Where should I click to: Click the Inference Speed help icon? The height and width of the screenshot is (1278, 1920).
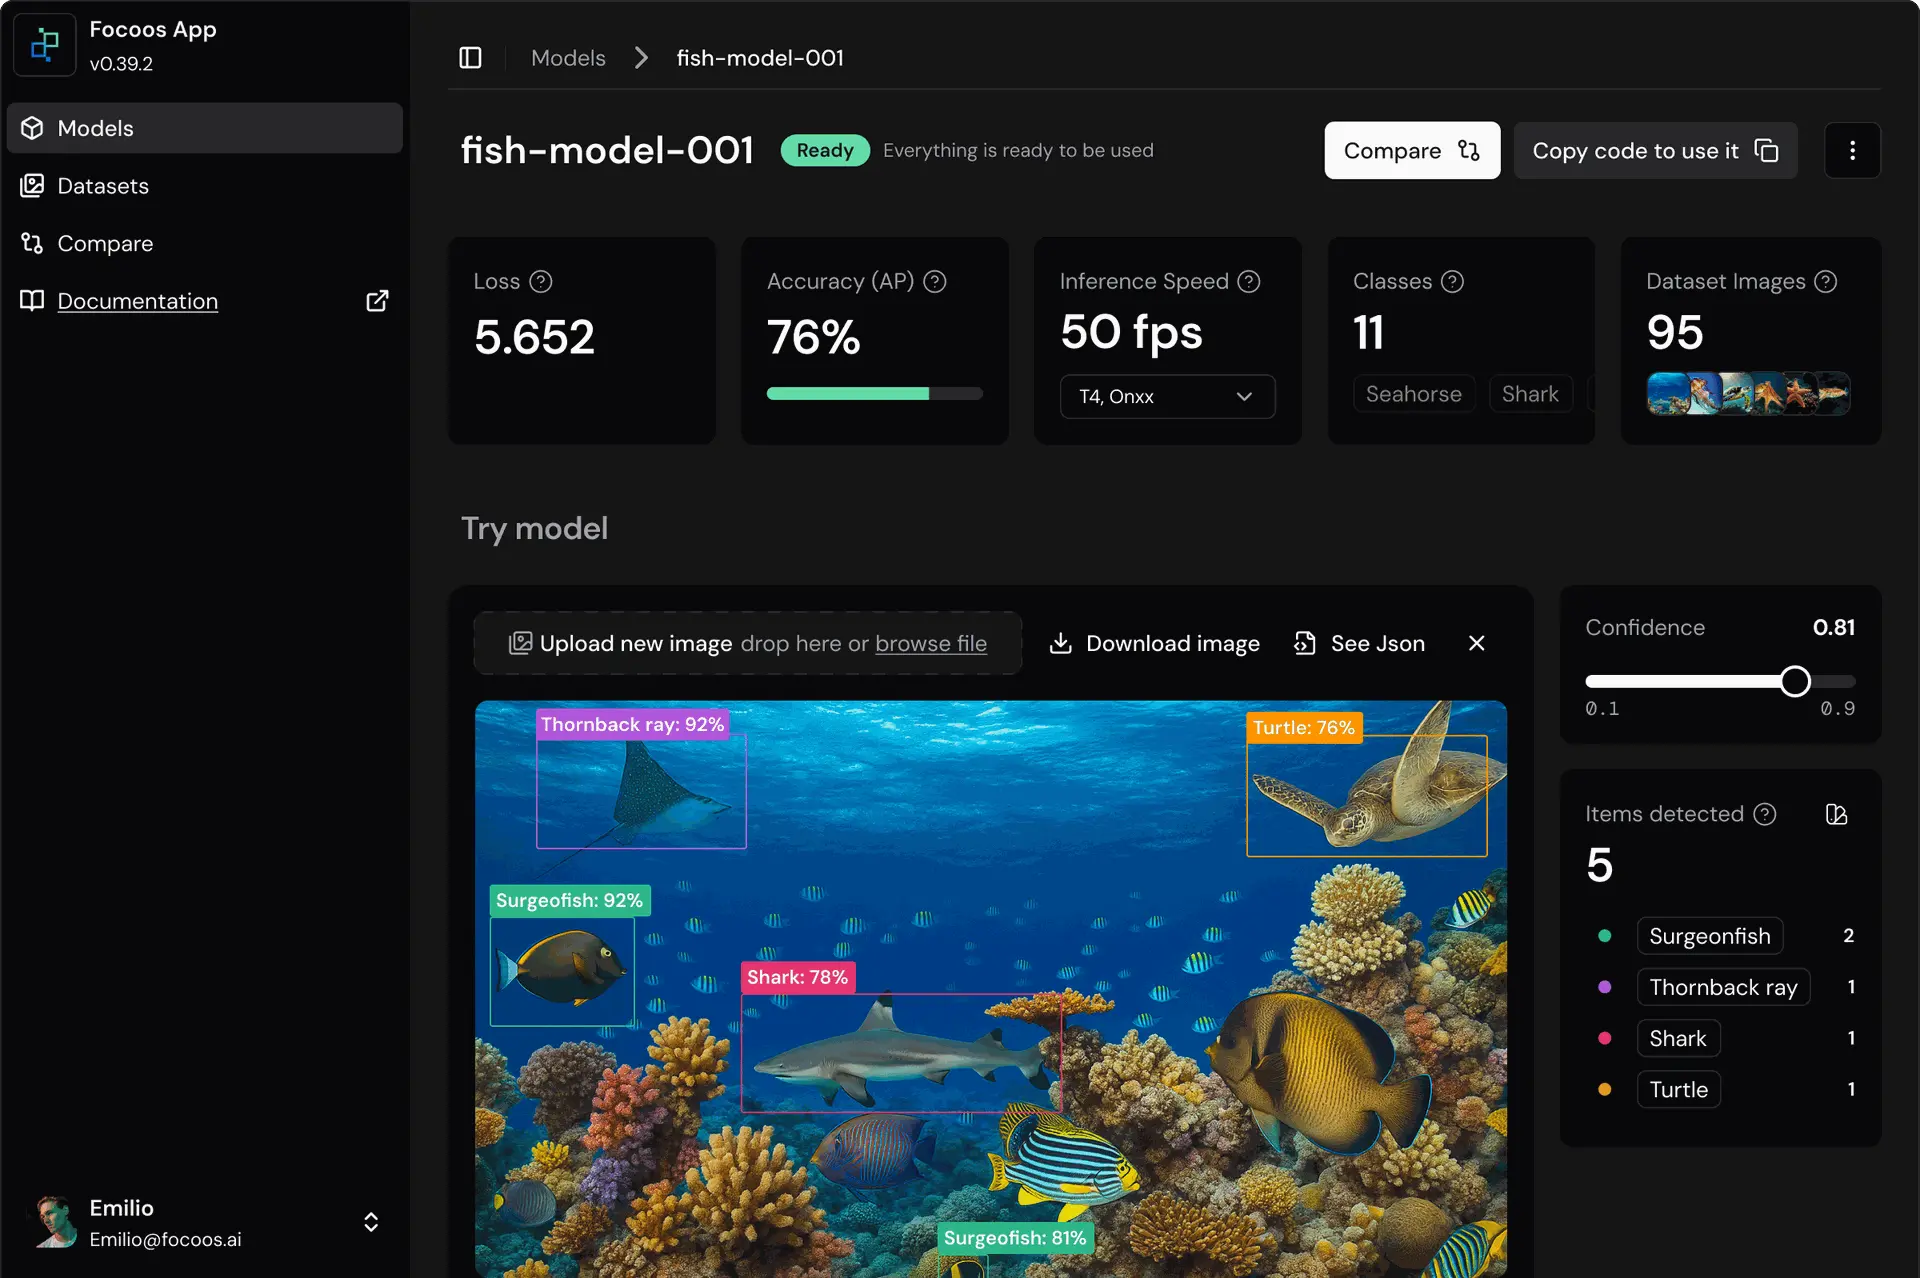1249,282
